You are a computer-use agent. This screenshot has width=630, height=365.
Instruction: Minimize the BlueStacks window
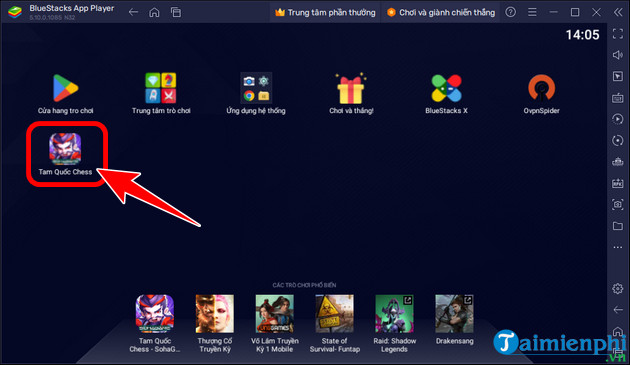[554, 12]
